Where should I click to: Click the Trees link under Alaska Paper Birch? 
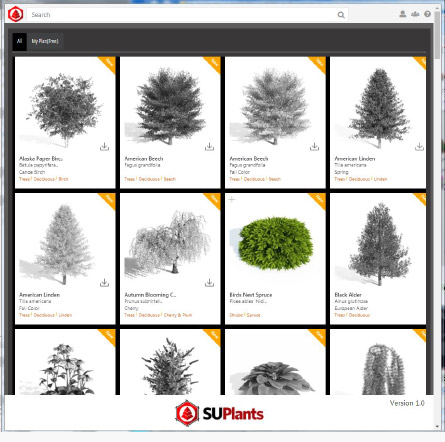tap(24, 179)
